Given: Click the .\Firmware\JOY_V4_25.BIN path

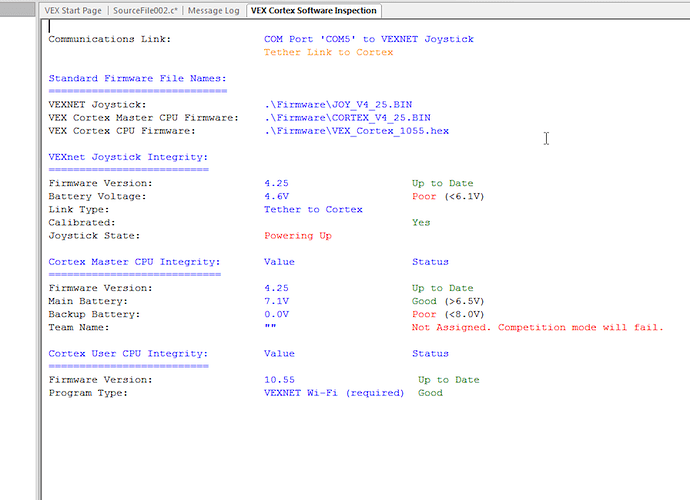Looking at the screenshot, I should point(338,105).
